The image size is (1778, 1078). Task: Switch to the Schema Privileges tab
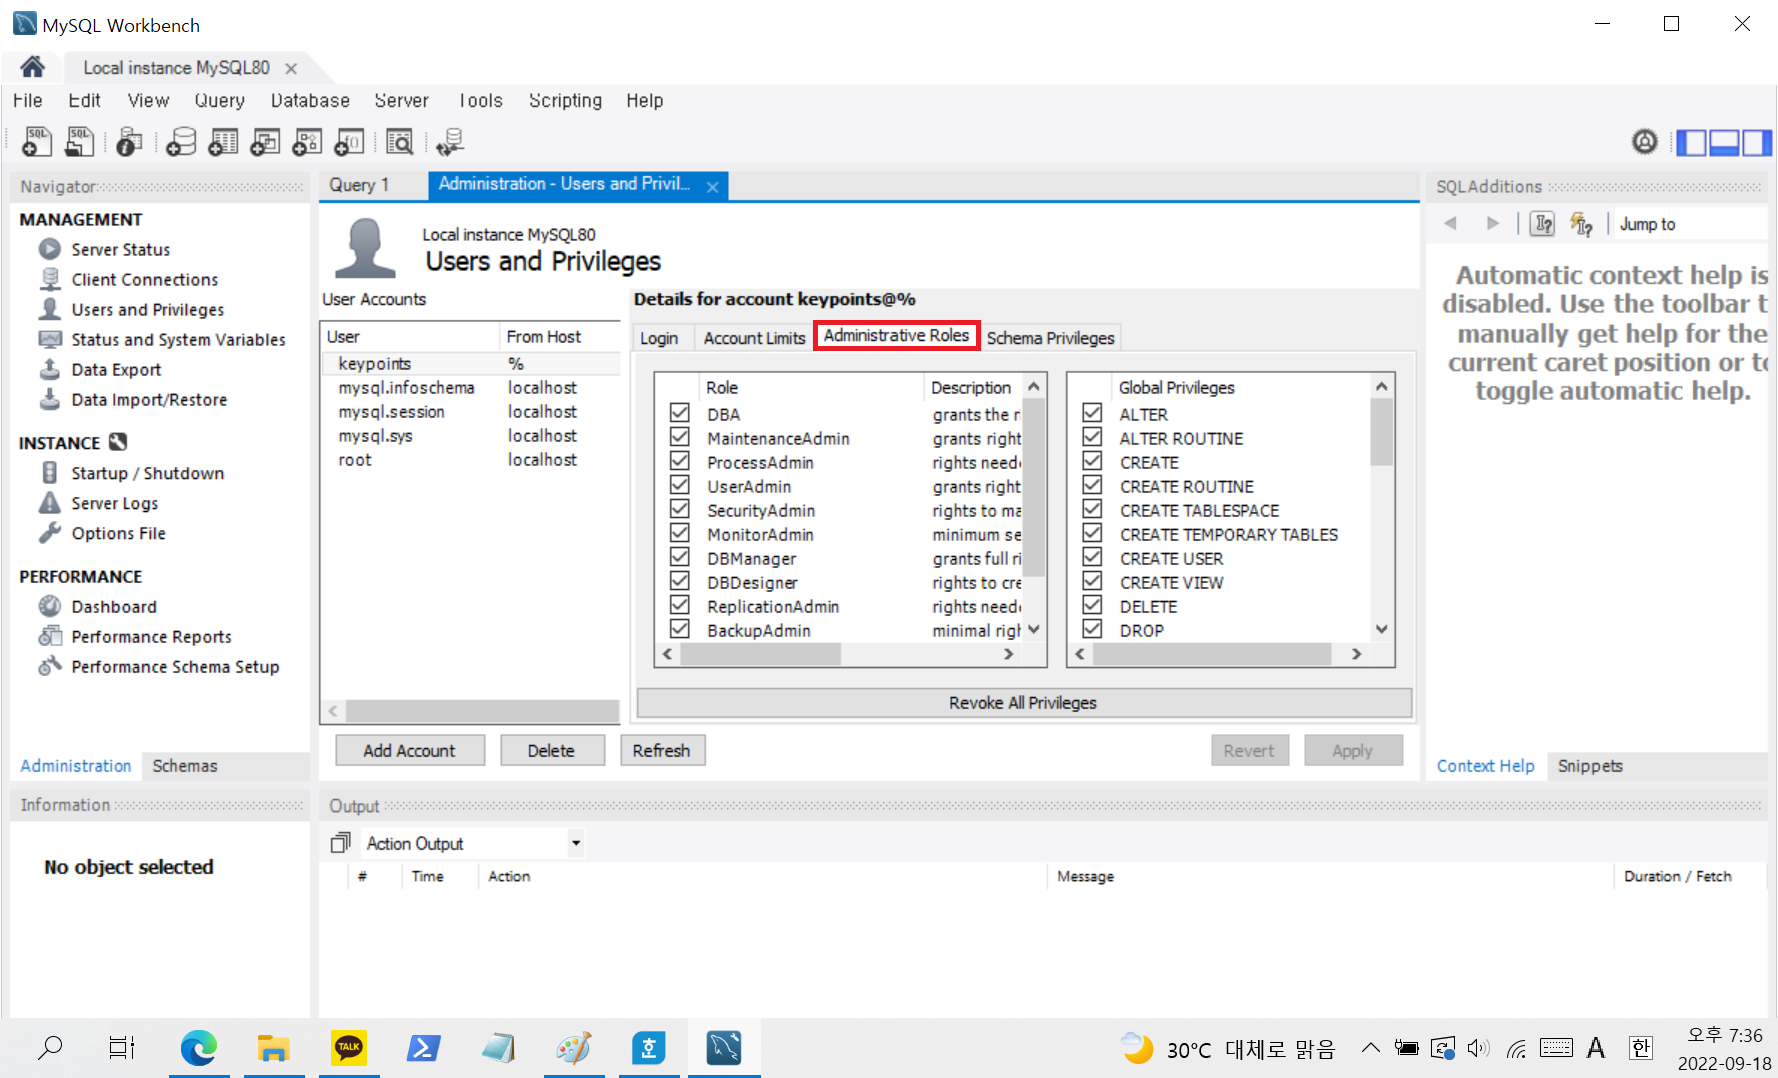(1050, 338)
